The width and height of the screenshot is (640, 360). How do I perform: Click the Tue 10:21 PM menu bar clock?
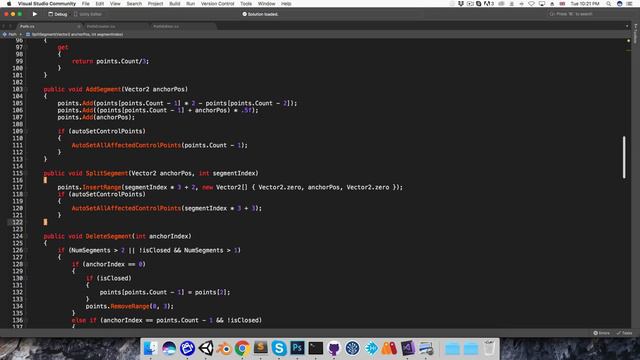pyautogui.click(x=584, y=3)
